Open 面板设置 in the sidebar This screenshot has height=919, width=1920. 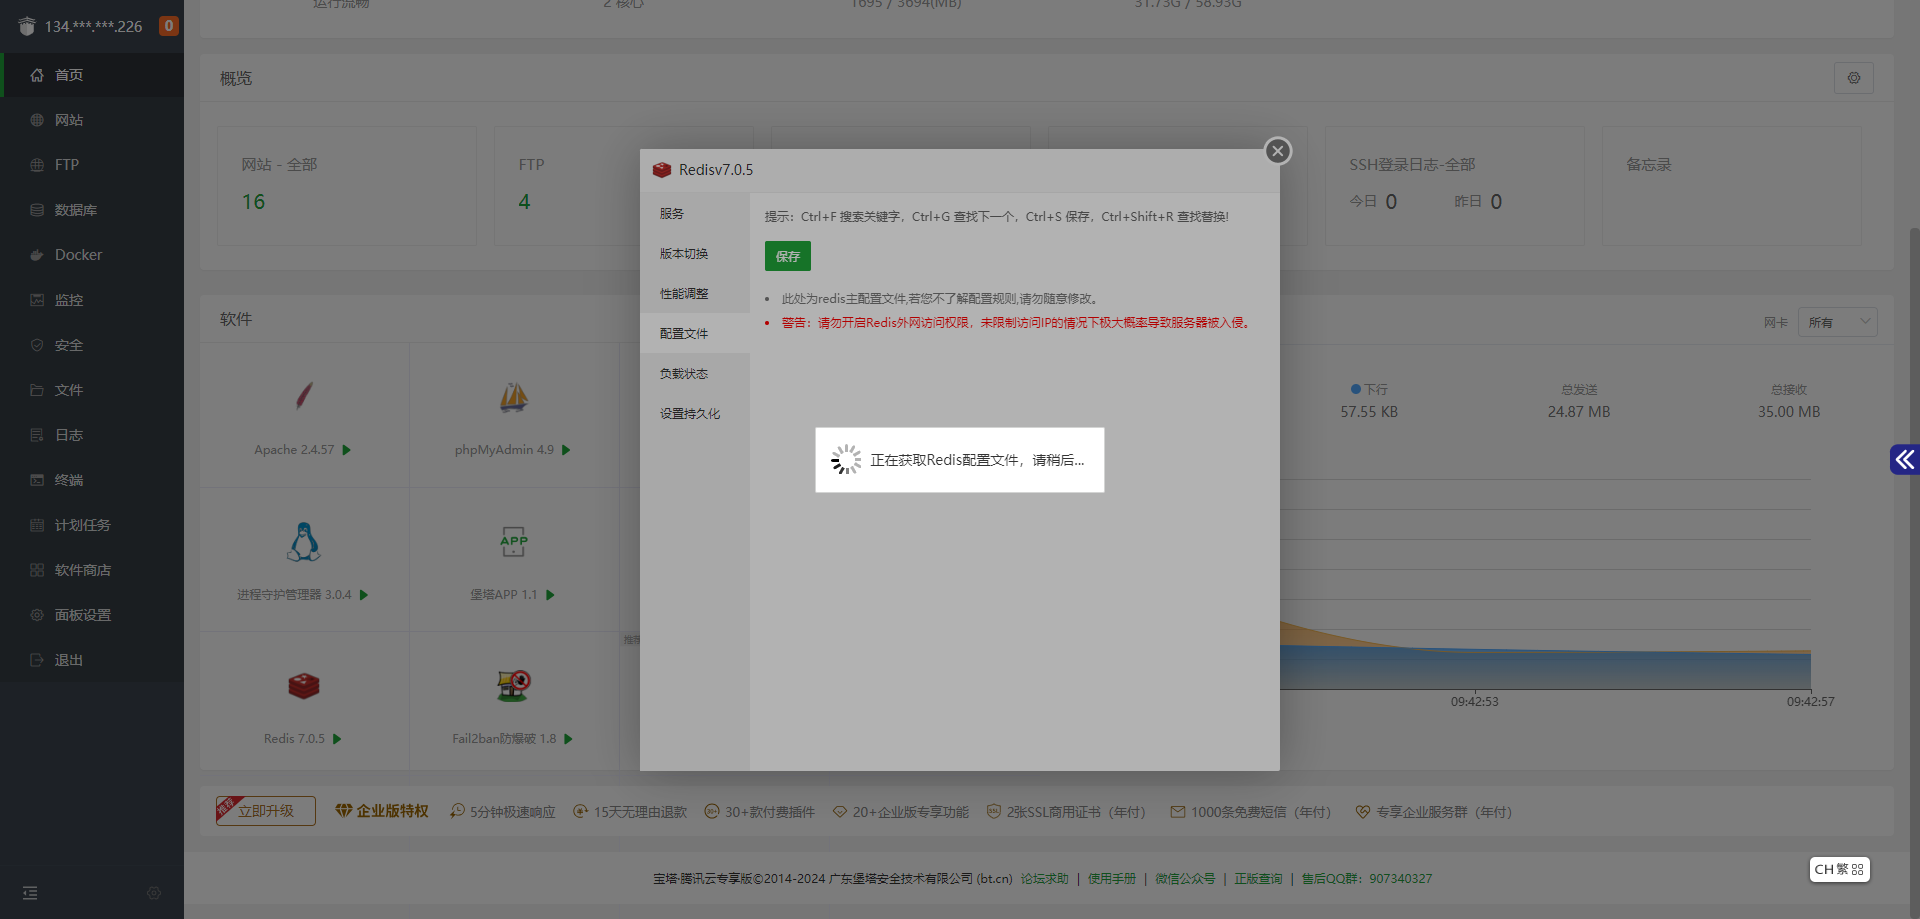coord(92,615)
